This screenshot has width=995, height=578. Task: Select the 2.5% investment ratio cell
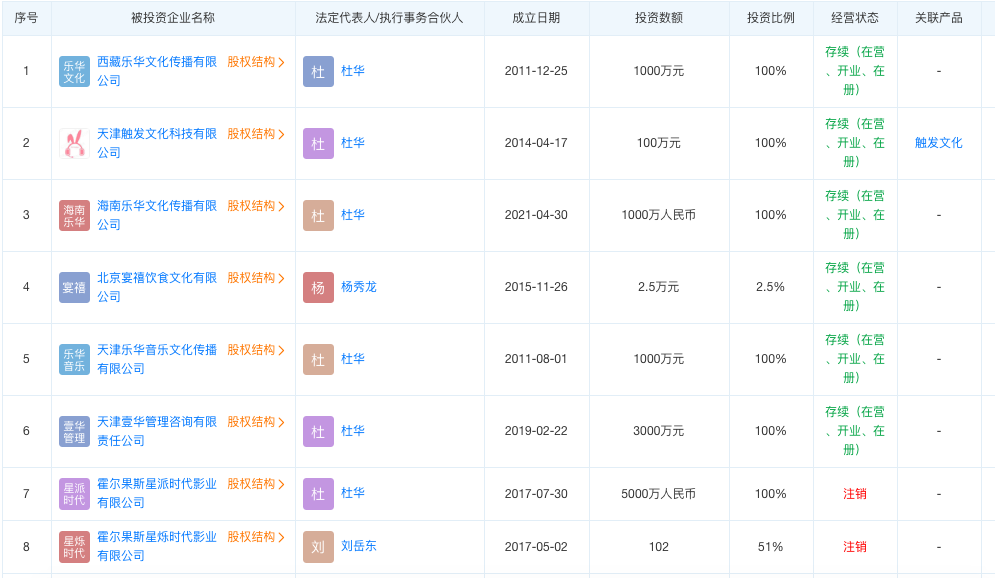pyautogui.click(x=770, y=287)
